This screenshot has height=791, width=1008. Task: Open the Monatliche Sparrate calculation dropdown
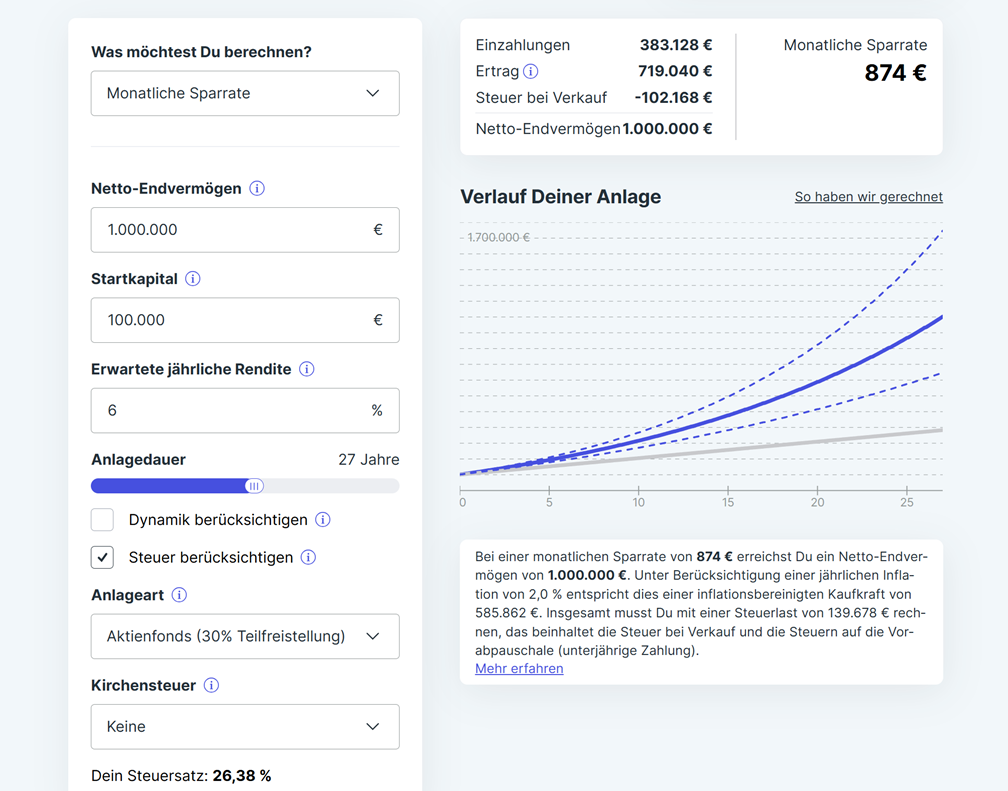click(245, 93)
